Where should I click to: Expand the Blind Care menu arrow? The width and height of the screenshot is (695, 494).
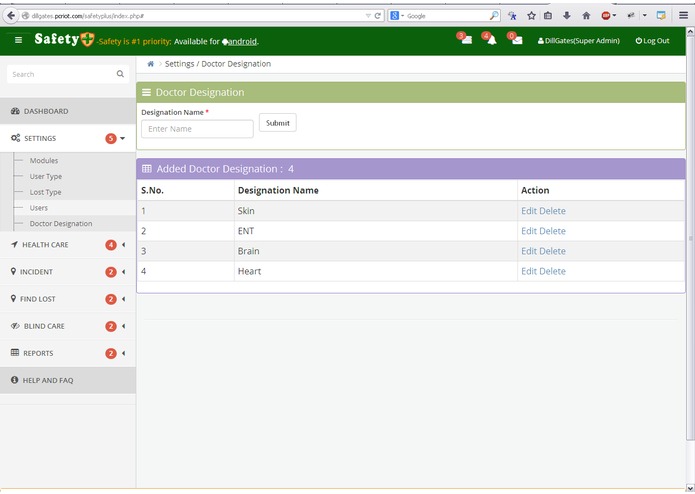point(124,326)
